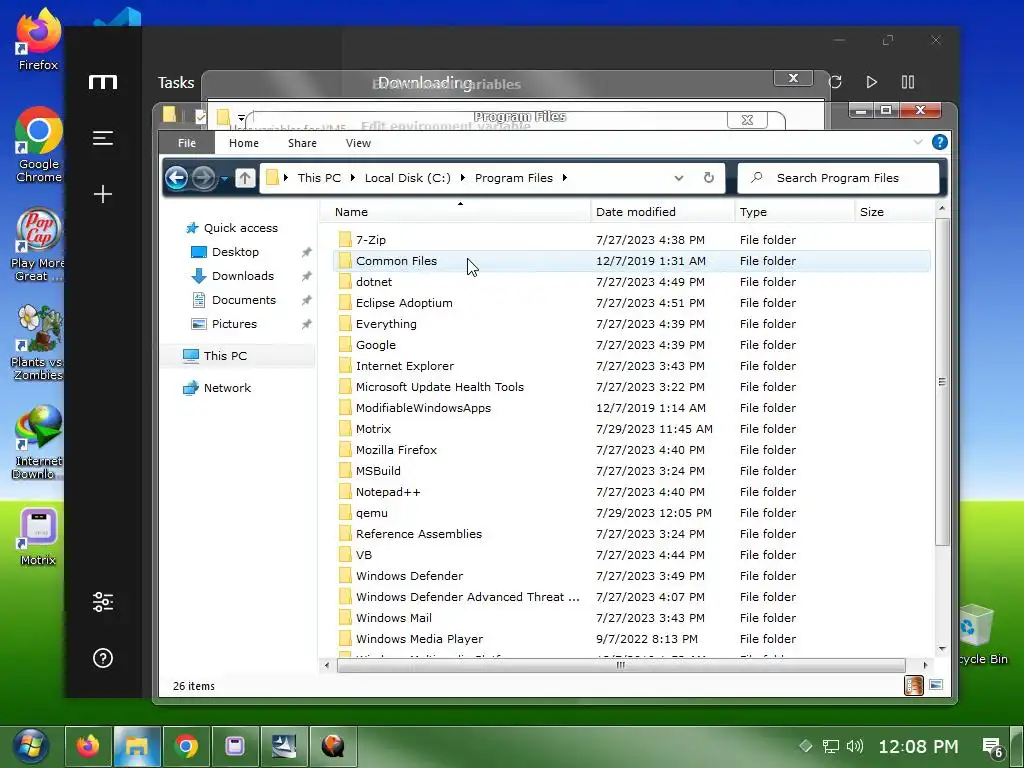
Task: Open Internet Download Manager desktop shortcut
Action: coord(38,442)
